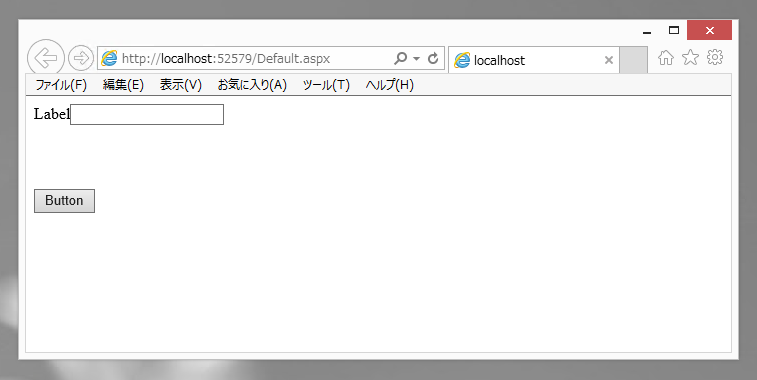757x380 pixels.
Task: Close the Internet Explorer window
Action: click(709, 30)
